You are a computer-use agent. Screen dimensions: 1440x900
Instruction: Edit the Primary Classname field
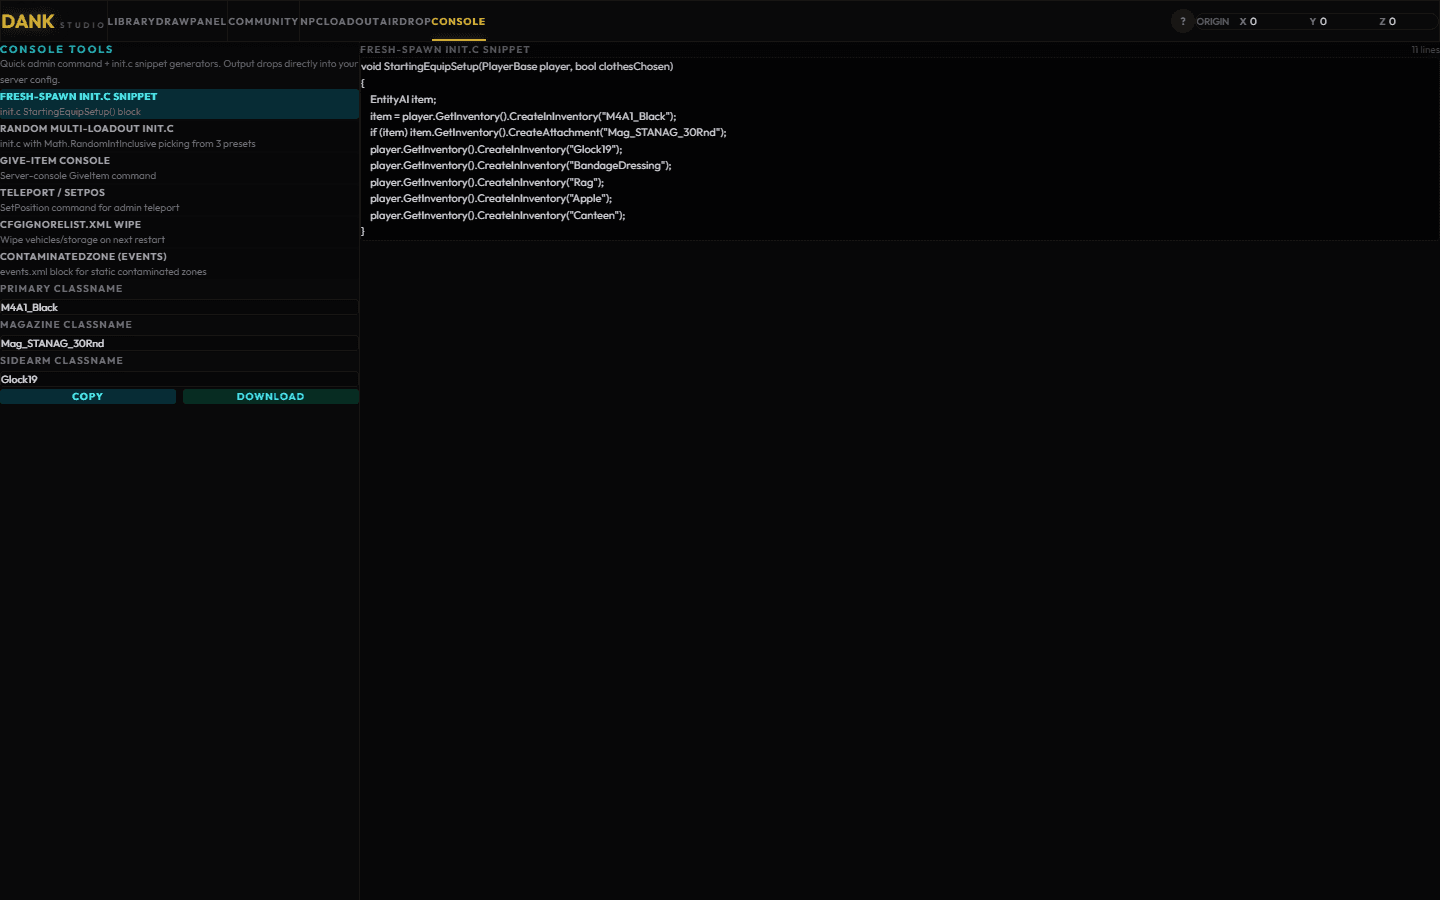click(179, 307)
